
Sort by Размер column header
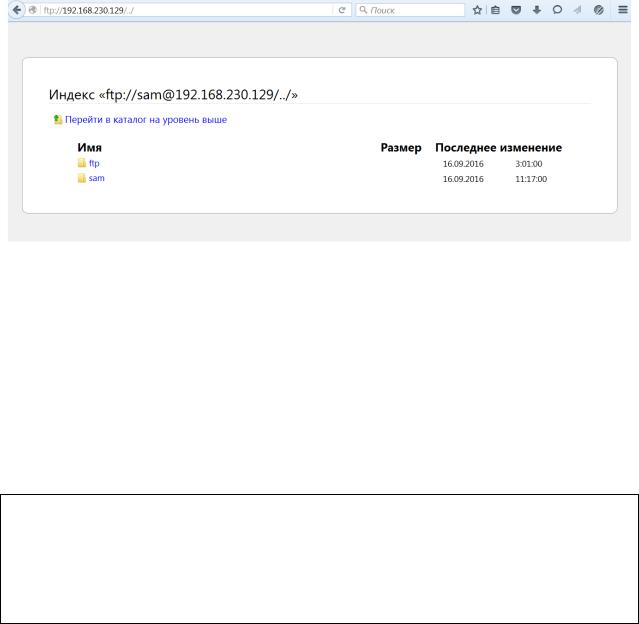click(x=401, y=148)
